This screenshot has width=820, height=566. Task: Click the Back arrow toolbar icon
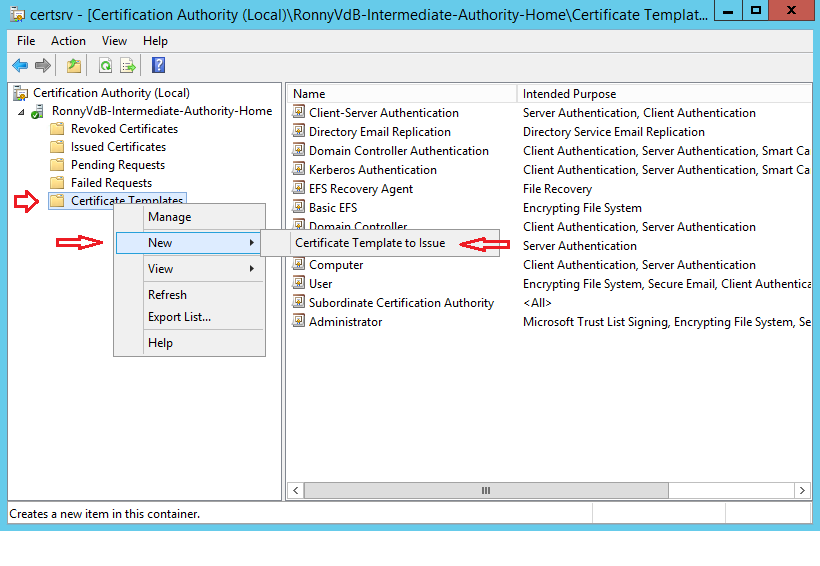coord(20,66)
